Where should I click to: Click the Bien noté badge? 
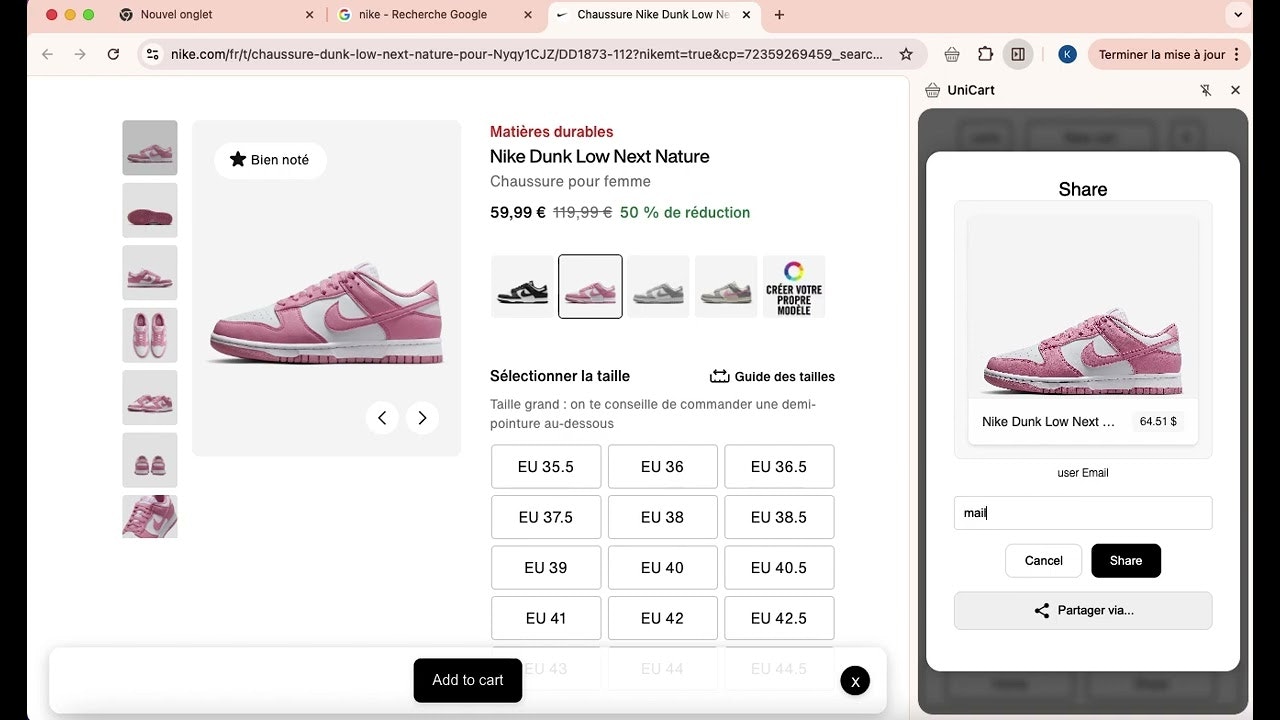click(x=270, y=160)
